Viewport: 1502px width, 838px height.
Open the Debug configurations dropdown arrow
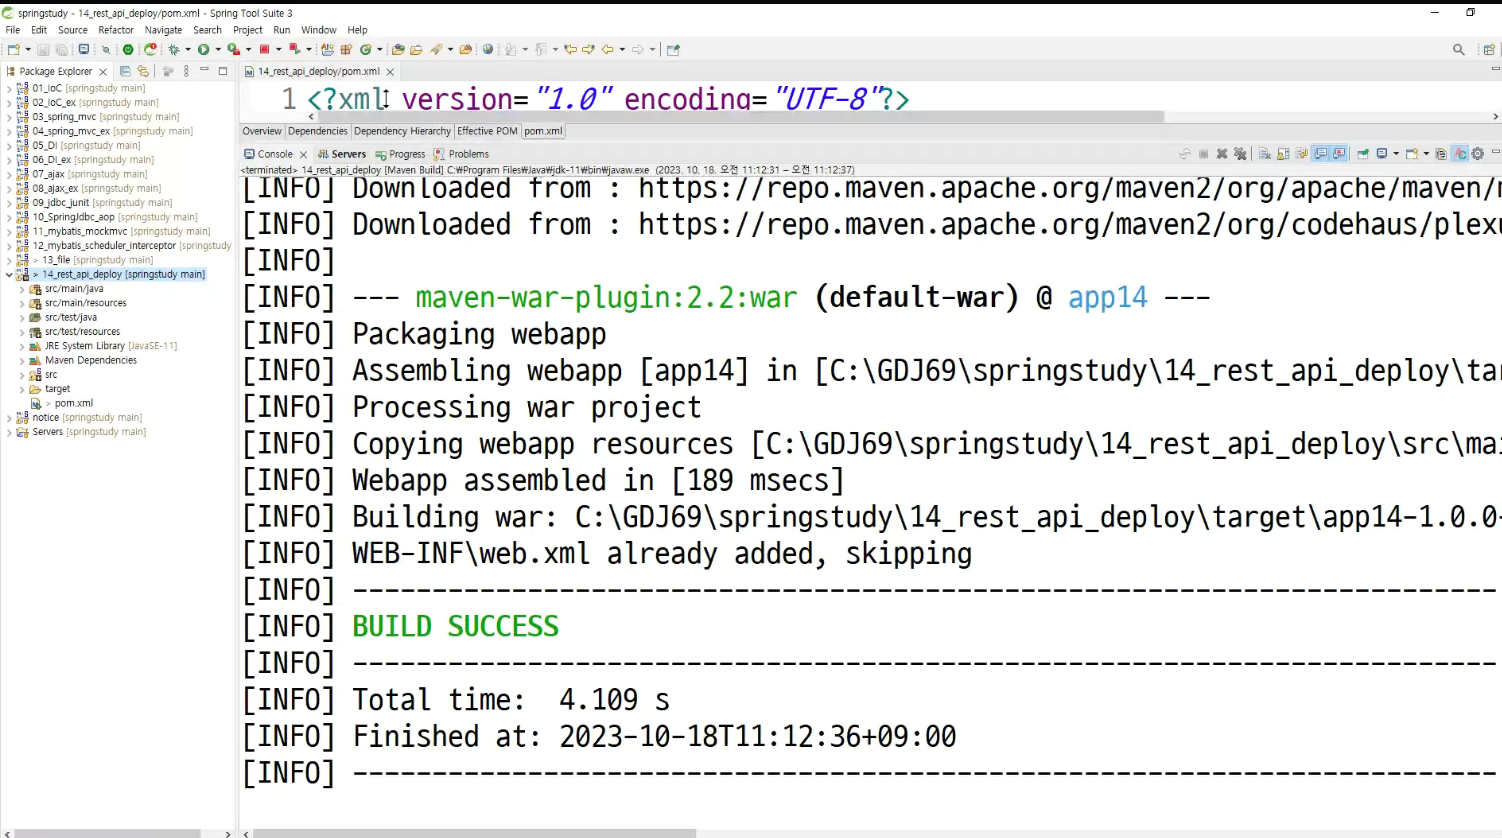click(x=188, y=49)
